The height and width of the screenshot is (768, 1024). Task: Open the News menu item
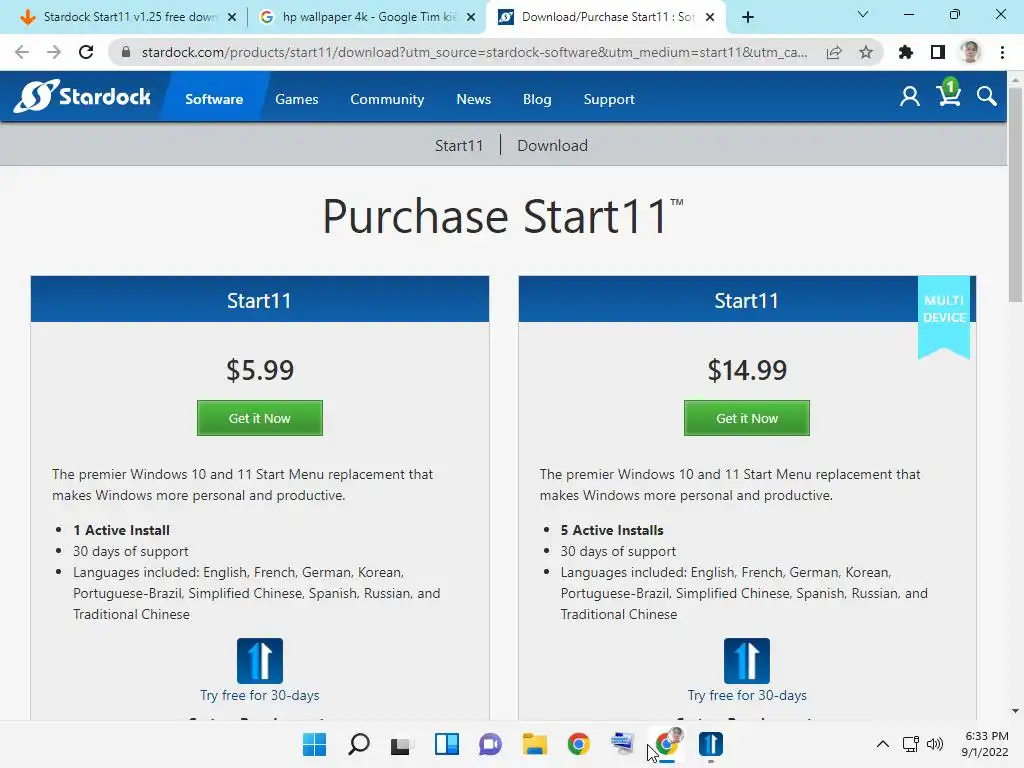click(x=473, y=99)
